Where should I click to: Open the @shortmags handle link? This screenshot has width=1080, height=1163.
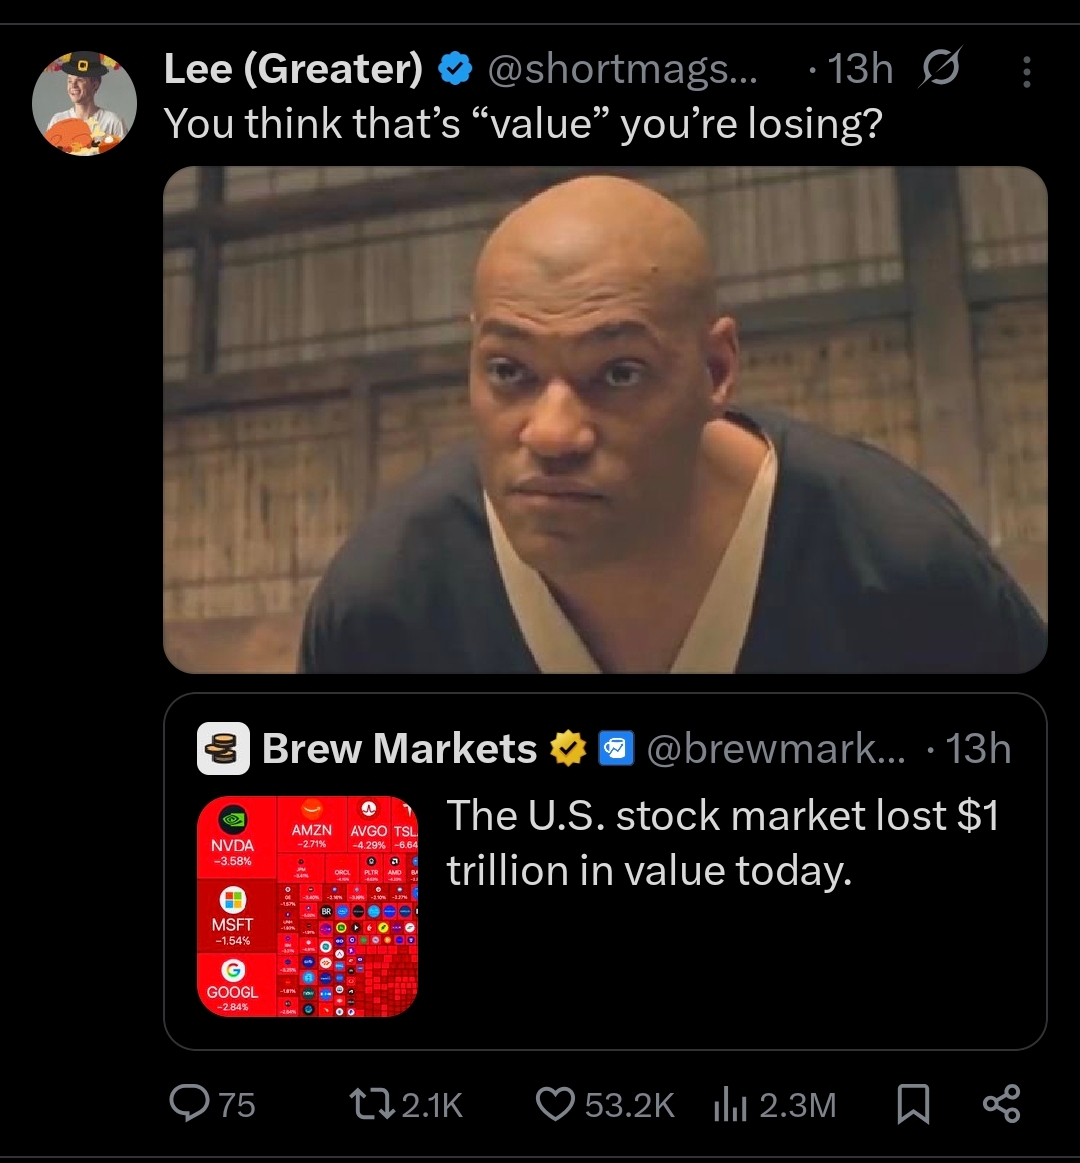(x=622, y=69)
